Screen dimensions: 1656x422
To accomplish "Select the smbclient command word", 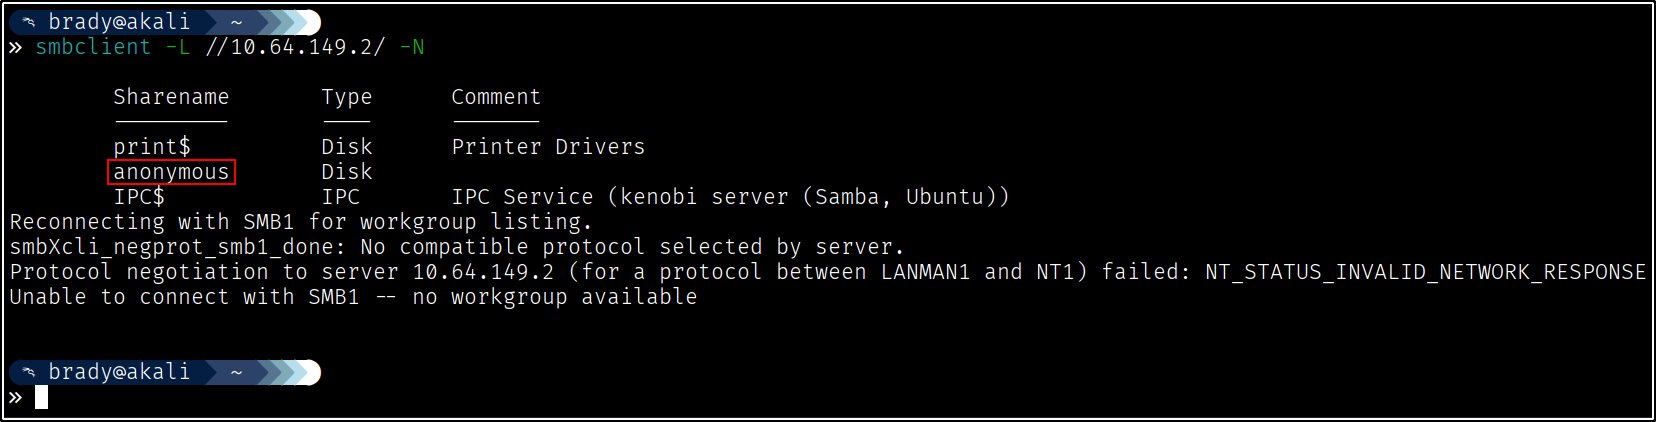I will coord(93,47).
